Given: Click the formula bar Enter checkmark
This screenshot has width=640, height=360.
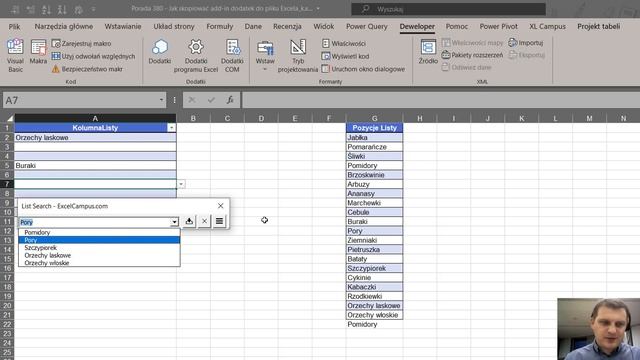Looking at the screenshot, I should [x=211, y=100].
